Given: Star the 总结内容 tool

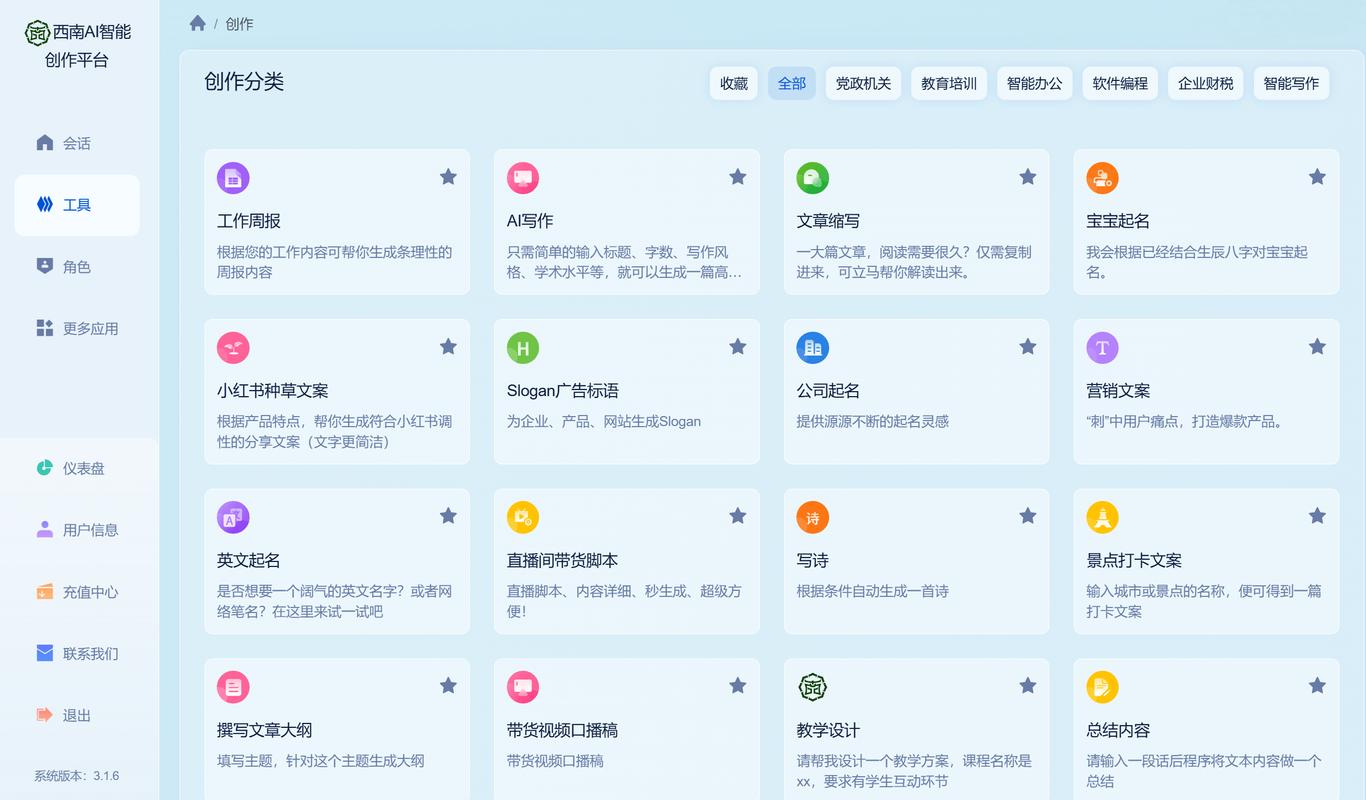Looking at the screenshot, I should (1317, 686).
